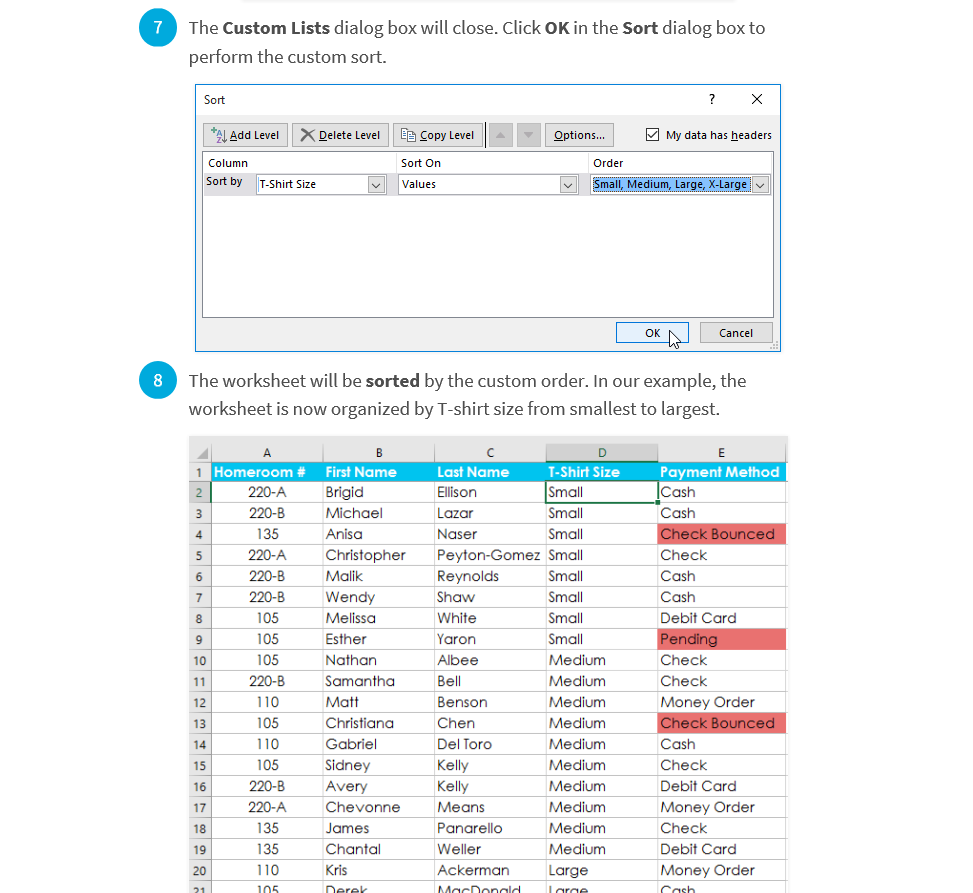Open the Sort by T-Shirt Size dropdown
The width and height of the screenshot is (973, 893).
[376, 185]
